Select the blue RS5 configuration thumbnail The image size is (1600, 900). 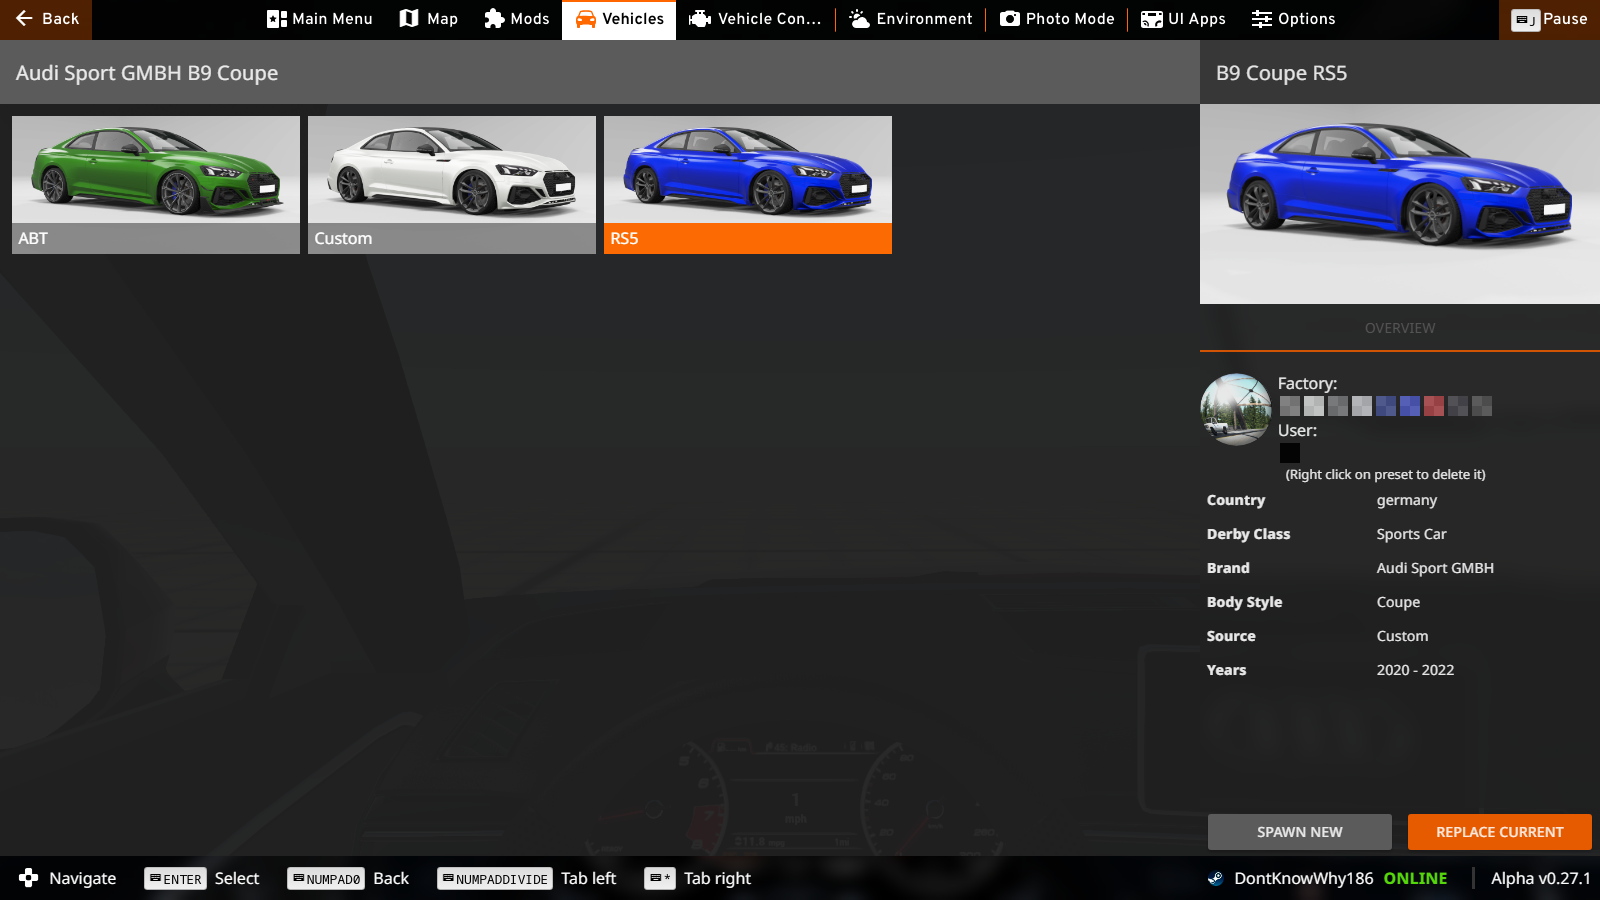(748, 184)
